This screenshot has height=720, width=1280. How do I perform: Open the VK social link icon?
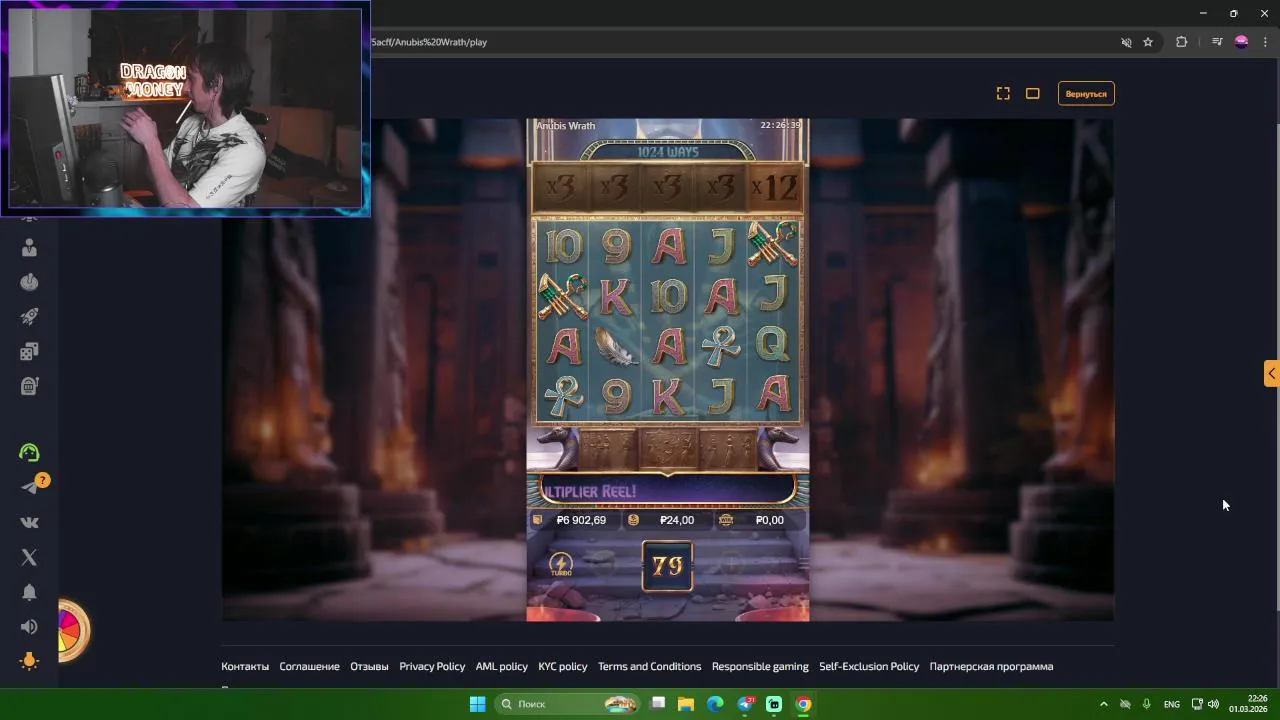(29, 522)
